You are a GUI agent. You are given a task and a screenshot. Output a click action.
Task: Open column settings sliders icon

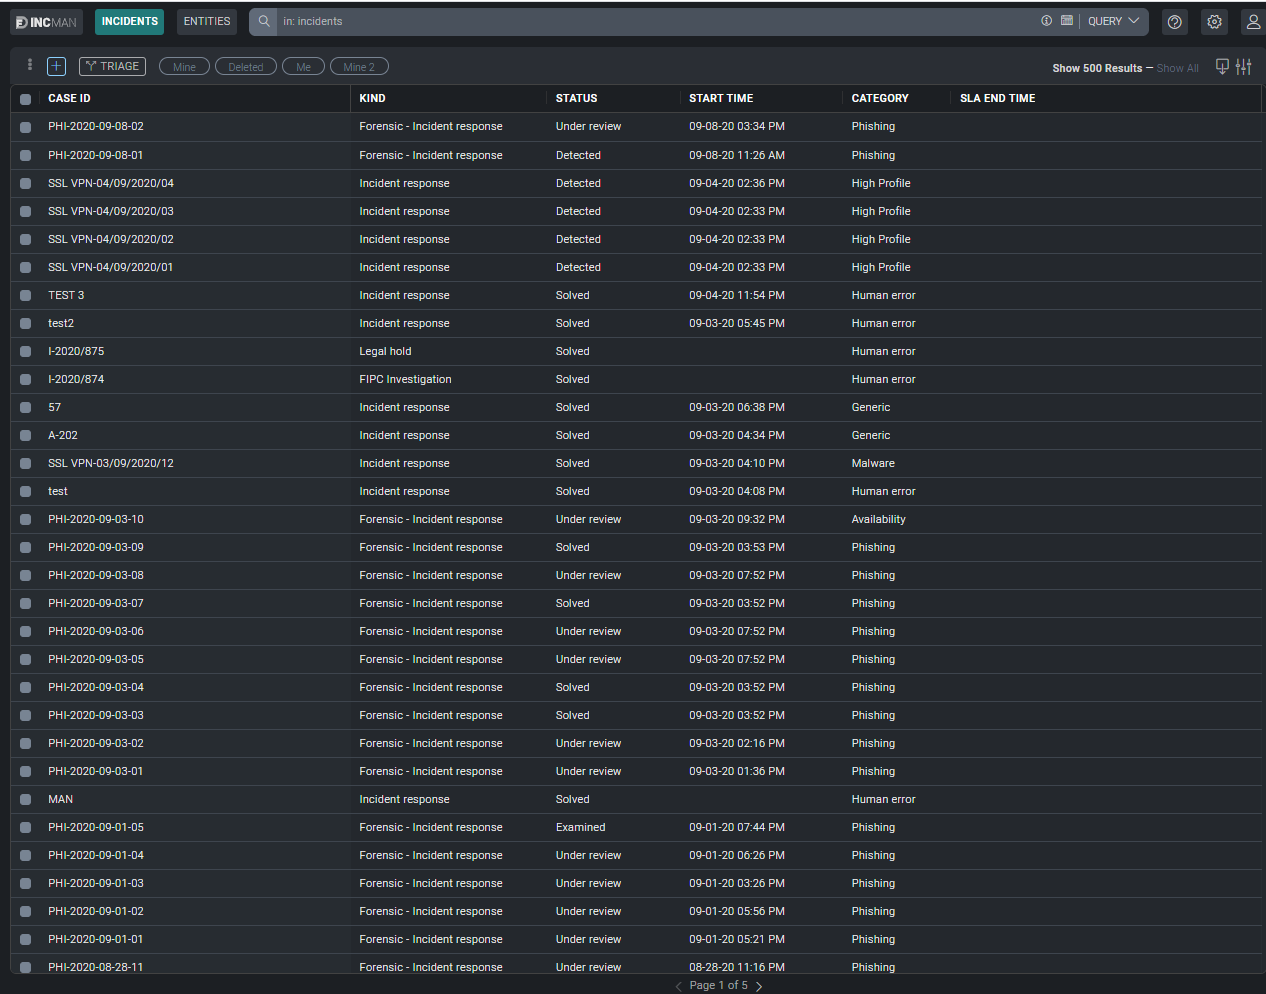pos(1244,67)
